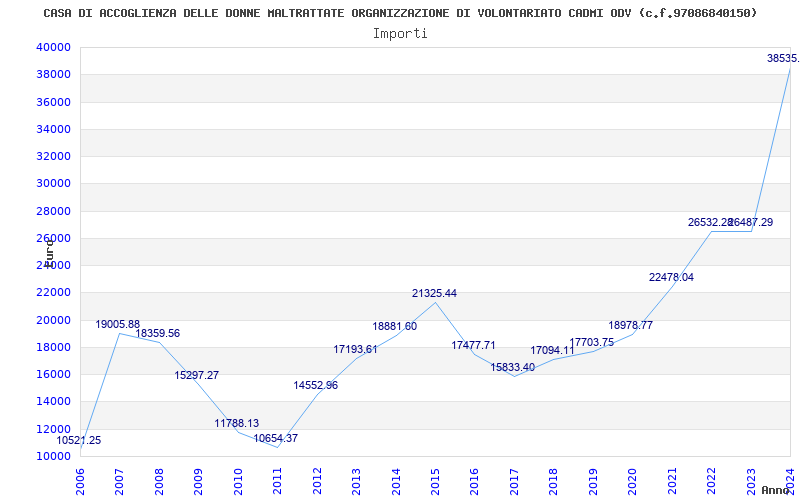The image size is (800, 500).
Task: Select the 2019 x-axis year
Action: [594, 482]
